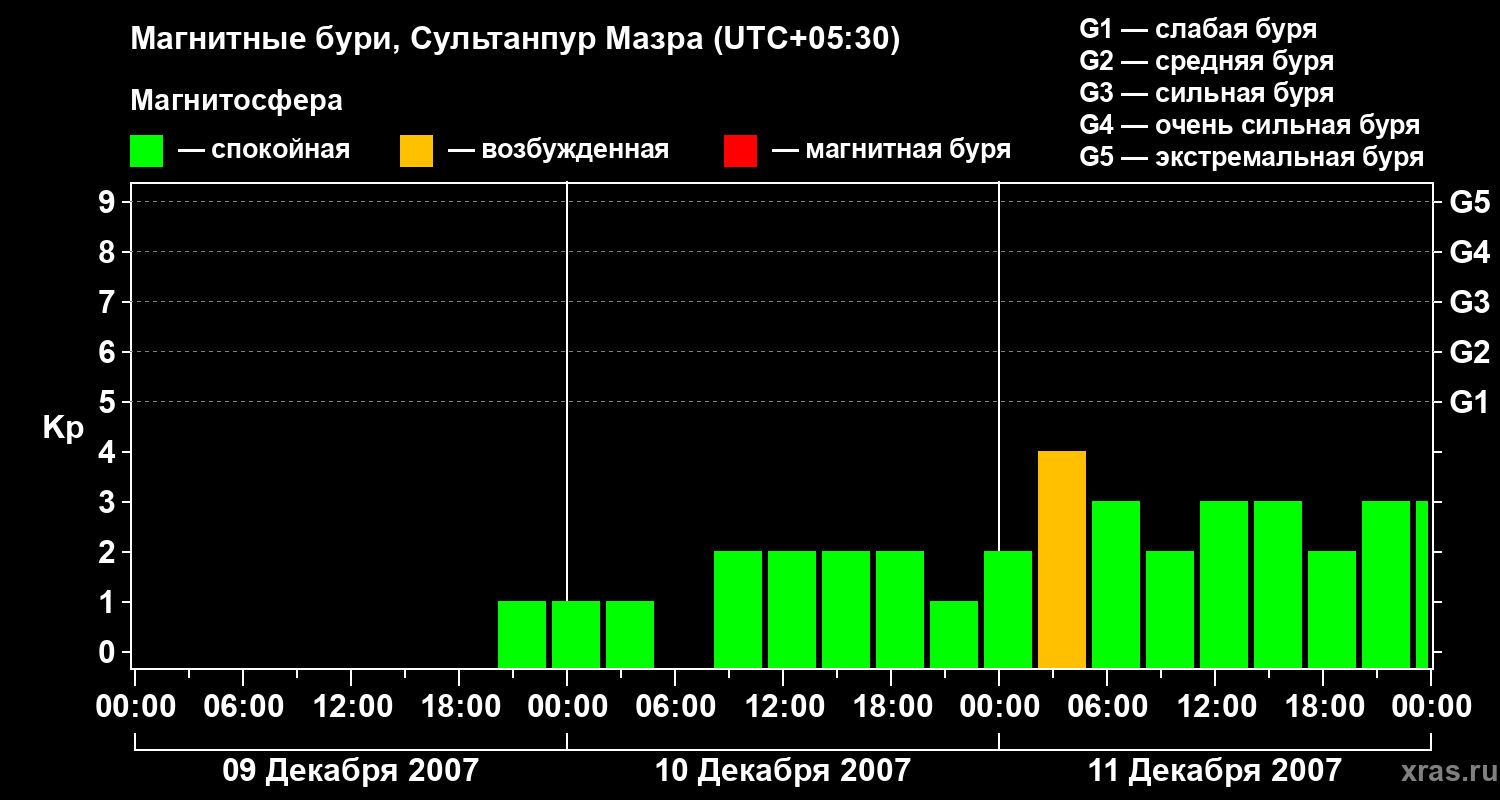Click the right-axis «G3» tick label
Screen dimensions: 1500x800
click(x=1470, y=302)
